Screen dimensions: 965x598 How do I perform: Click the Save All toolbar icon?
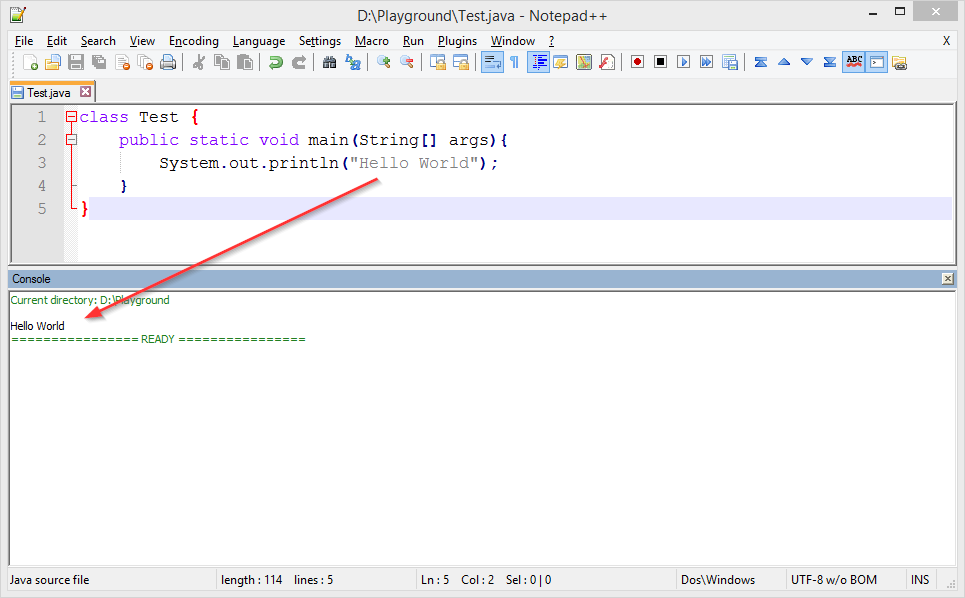pyautogui.click(x=99, y=62)
